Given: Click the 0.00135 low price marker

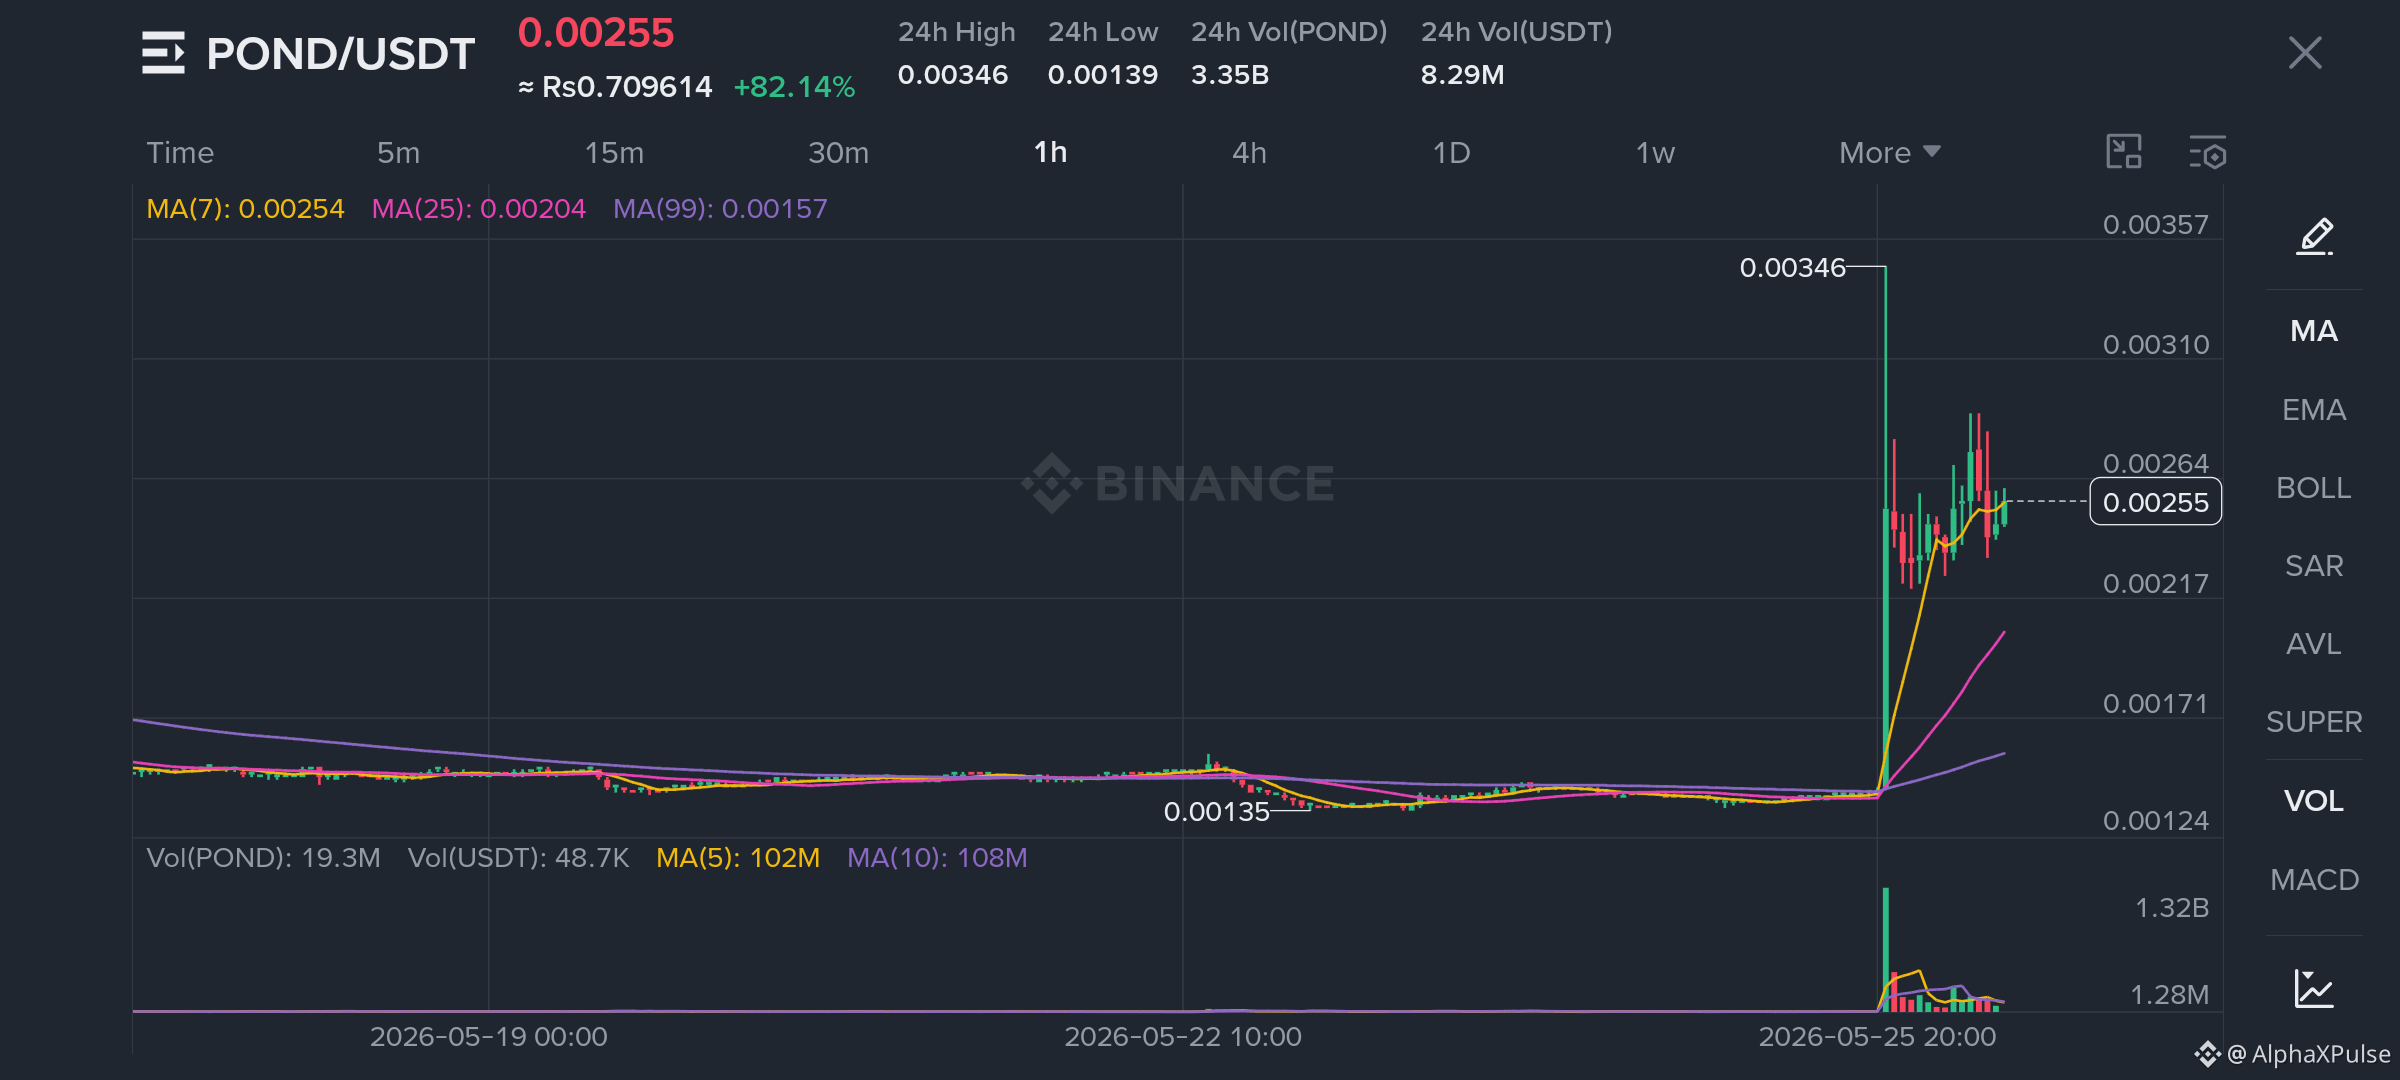Looking at the screenshot, I should (1216, 812).
